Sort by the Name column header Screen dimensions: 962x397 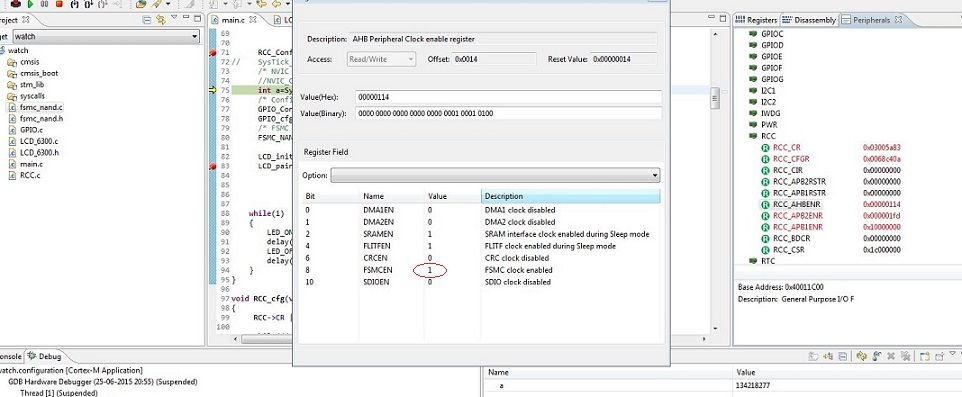(391, 196)
